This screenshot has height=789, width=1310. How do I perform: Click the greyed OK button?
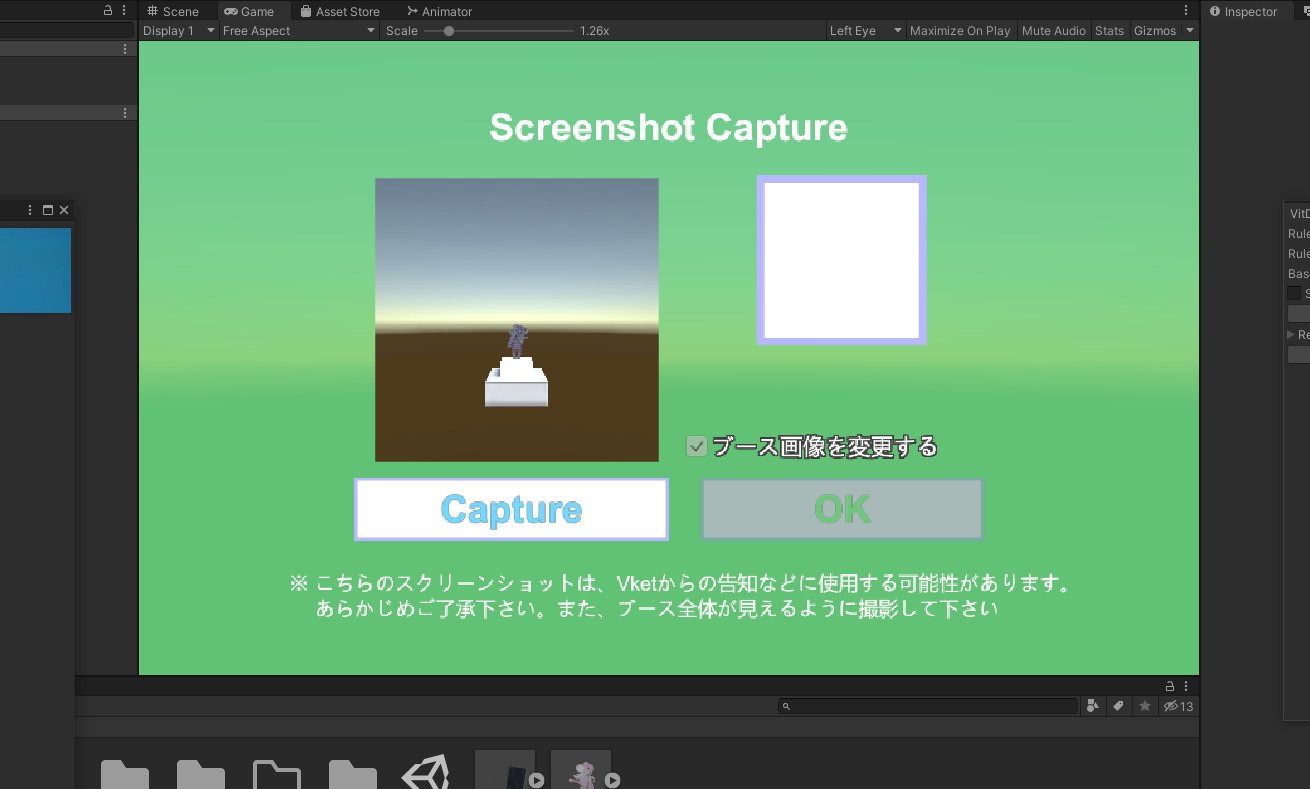(842, 509)
